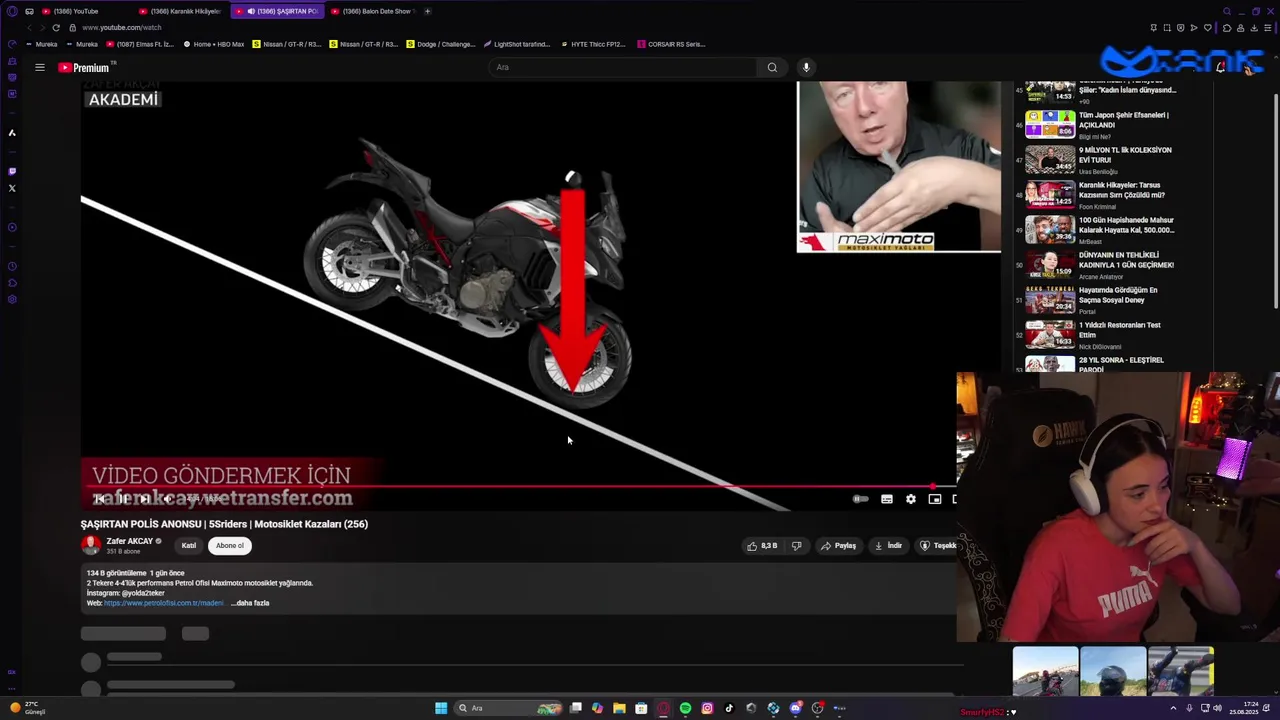Open Instagram from the taskbar

(x=707, y=708)
